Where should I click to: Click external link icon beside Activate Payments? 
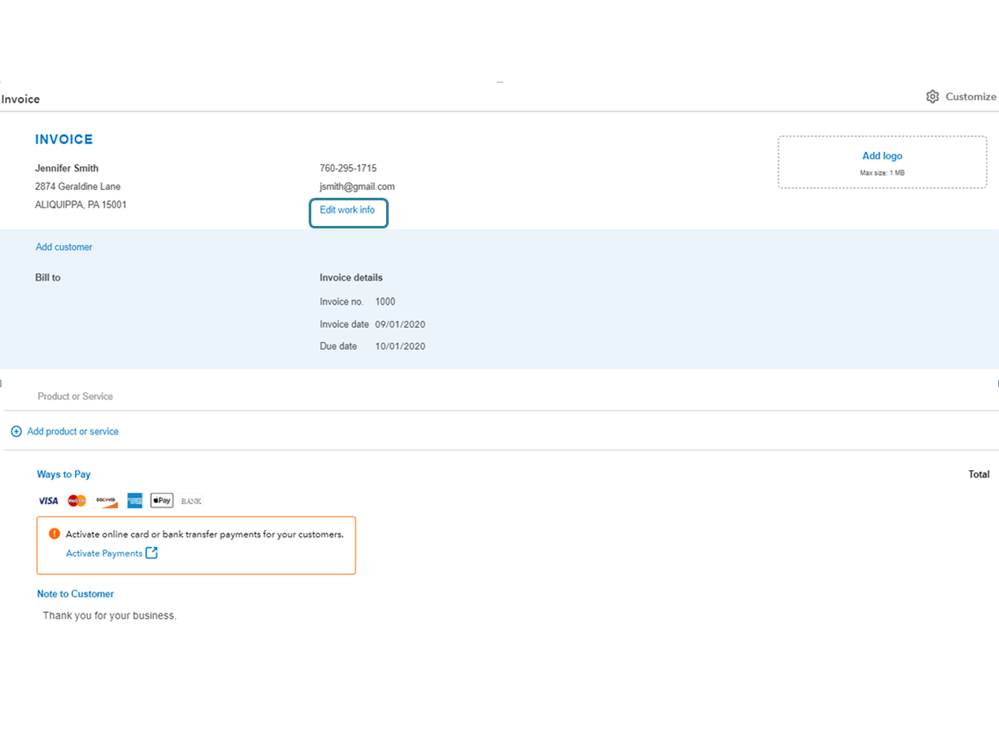[152, 553]
